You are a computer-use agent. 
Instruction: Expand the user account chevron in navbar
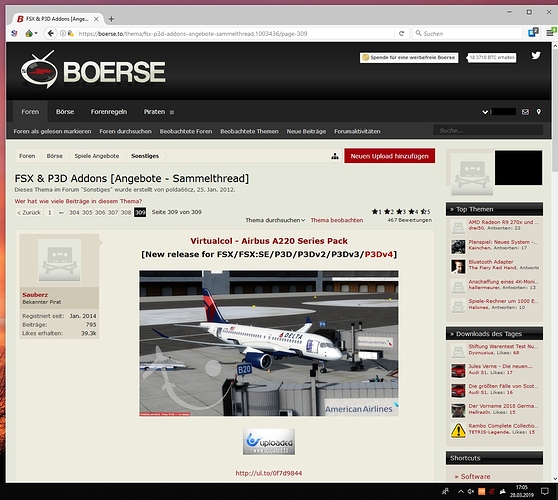click(485, 112)
